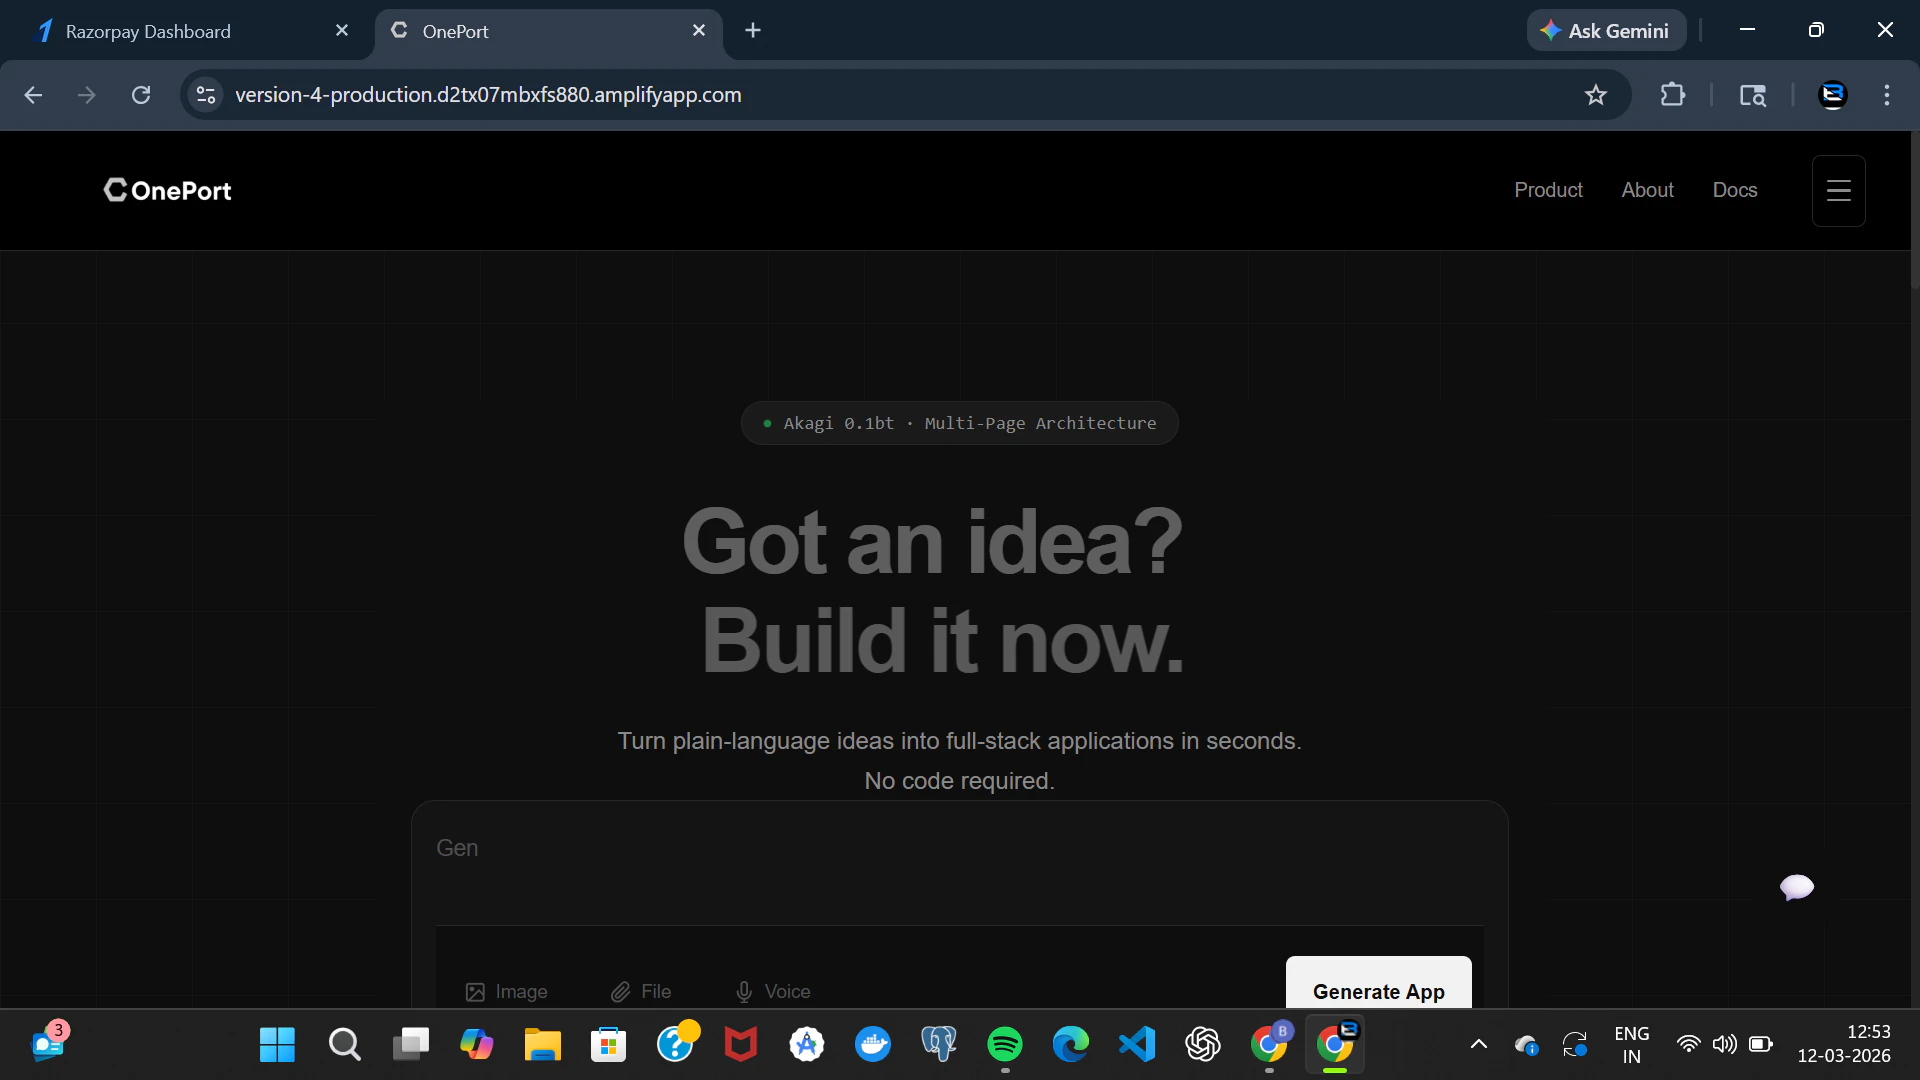
Task: Open the Chrome three-dot menu
Action: click(x=1886, y=95)
